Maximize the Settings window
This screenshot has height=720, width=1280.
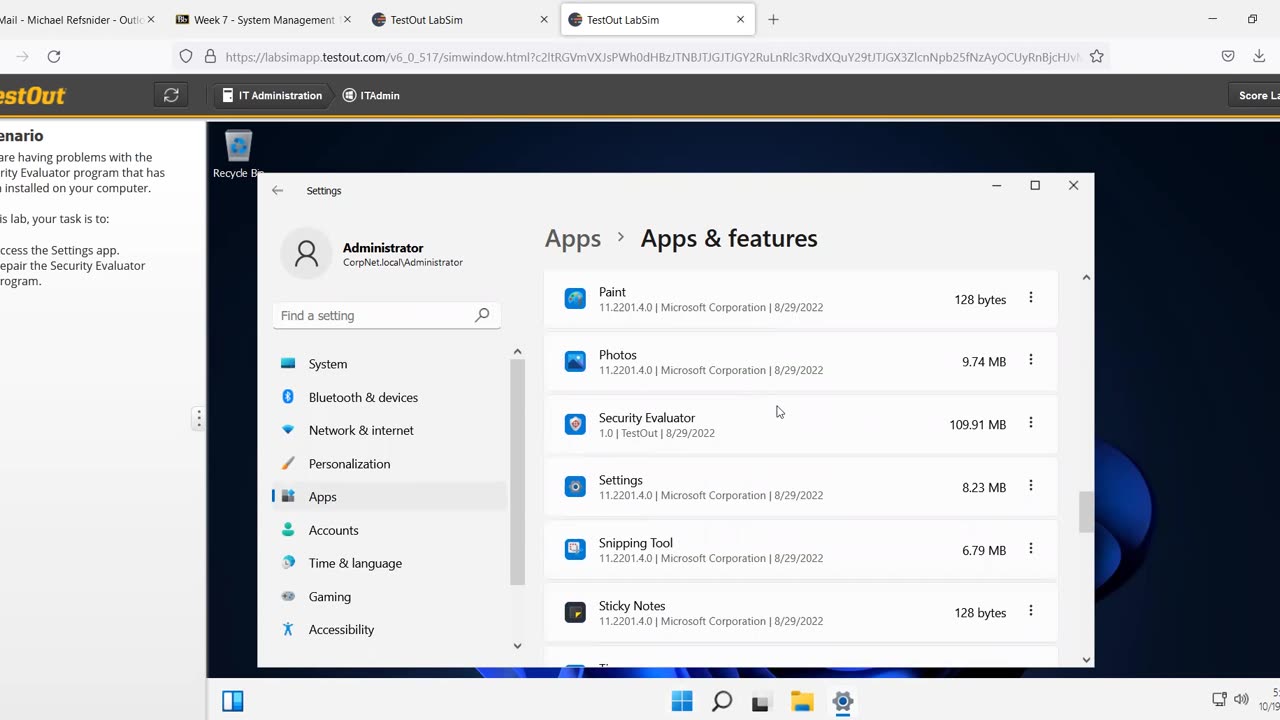coord(1035,185)
